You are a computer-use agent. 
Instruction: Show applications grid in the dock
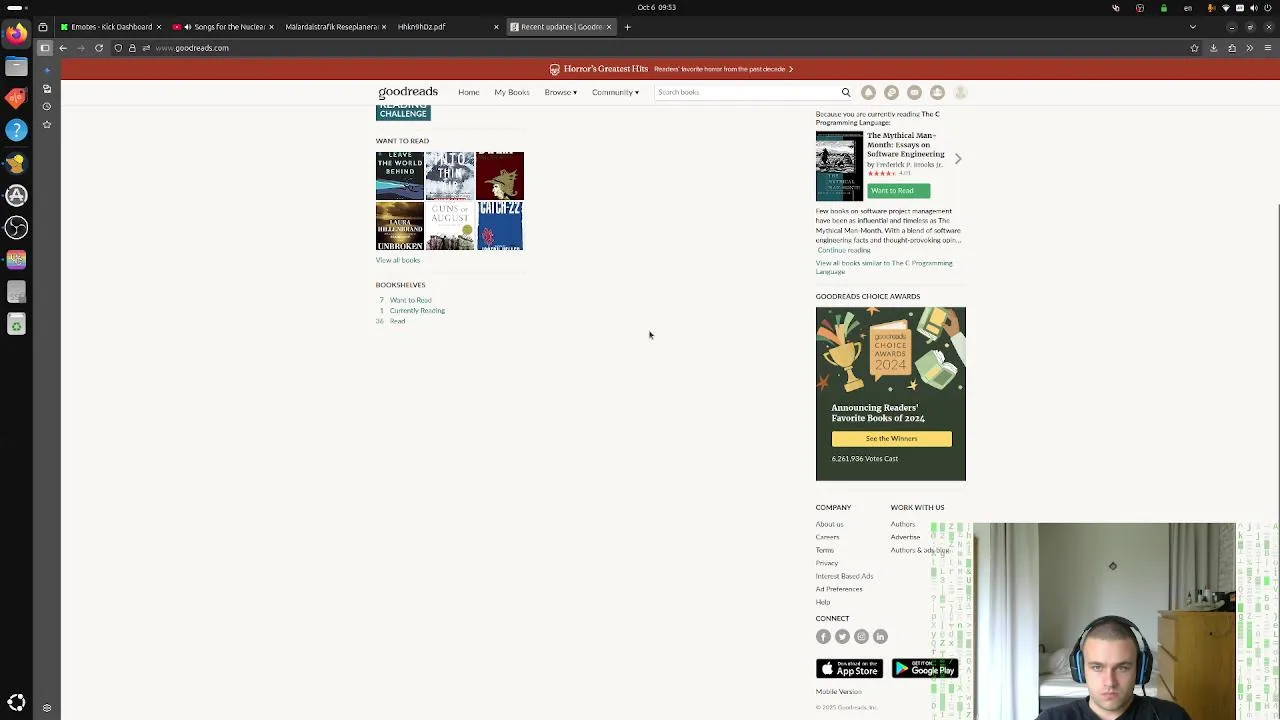pyautogui.click(x=16, y=702)
